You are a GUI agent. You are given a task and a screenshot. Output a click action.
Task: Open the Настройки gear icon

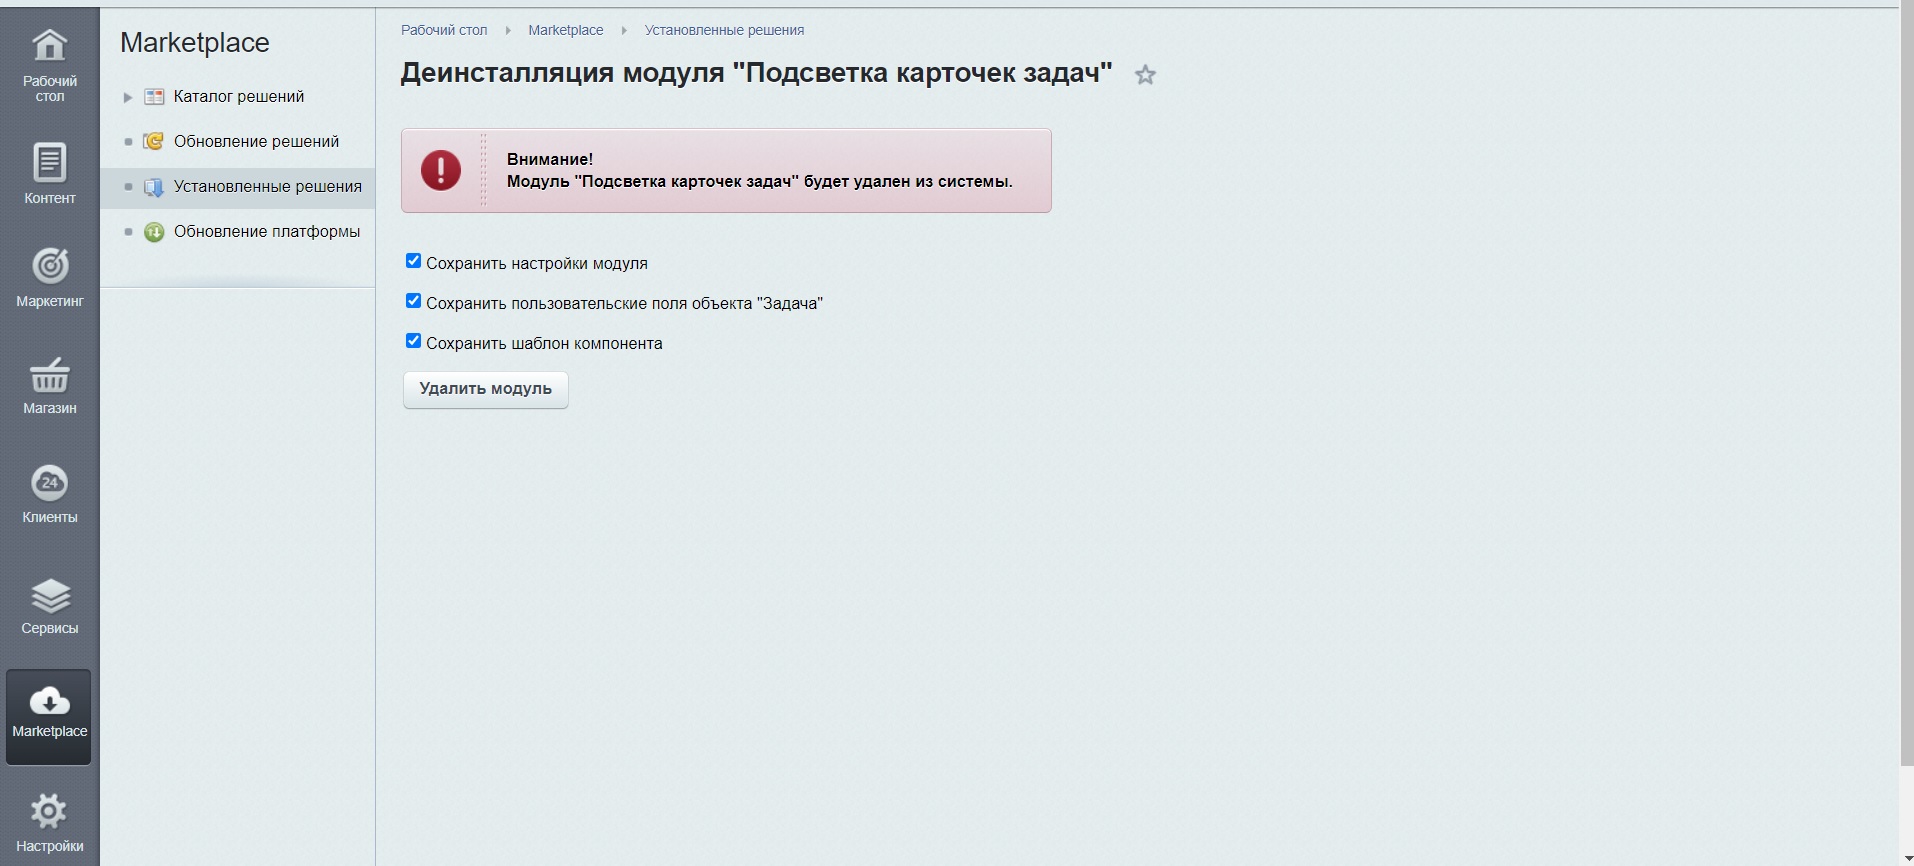click(x=49, y=812)
